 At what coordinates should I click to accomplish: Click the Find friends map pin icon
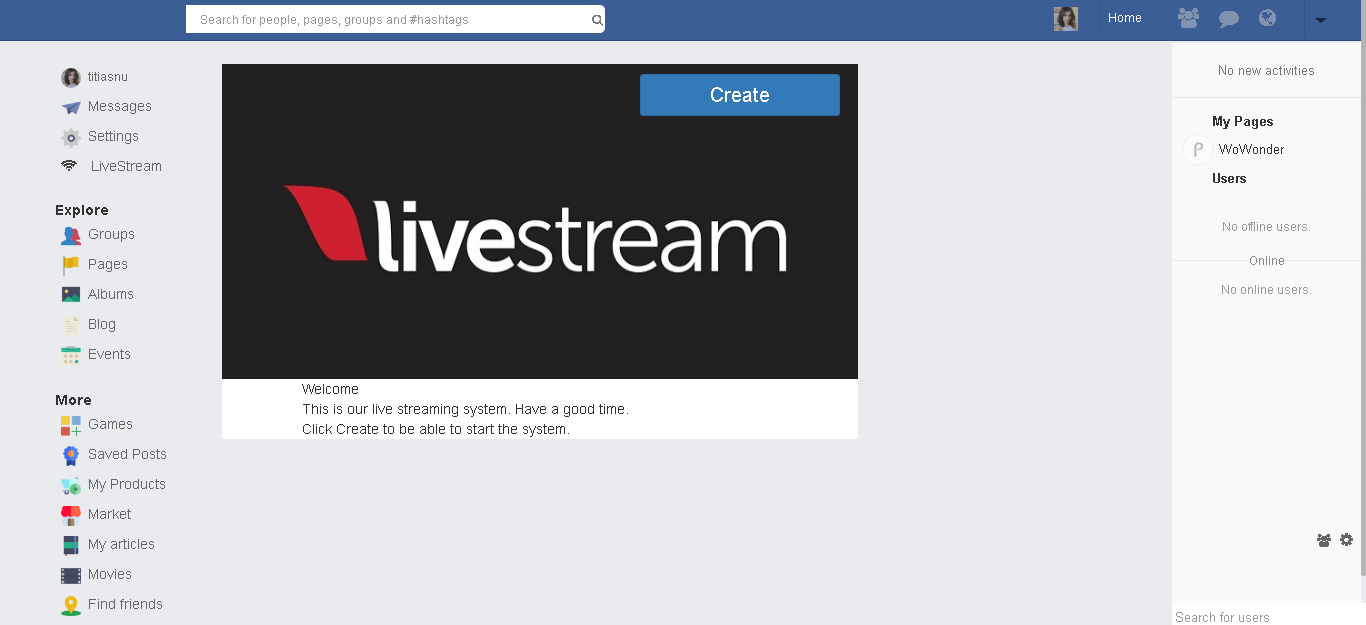coord(70,605)
